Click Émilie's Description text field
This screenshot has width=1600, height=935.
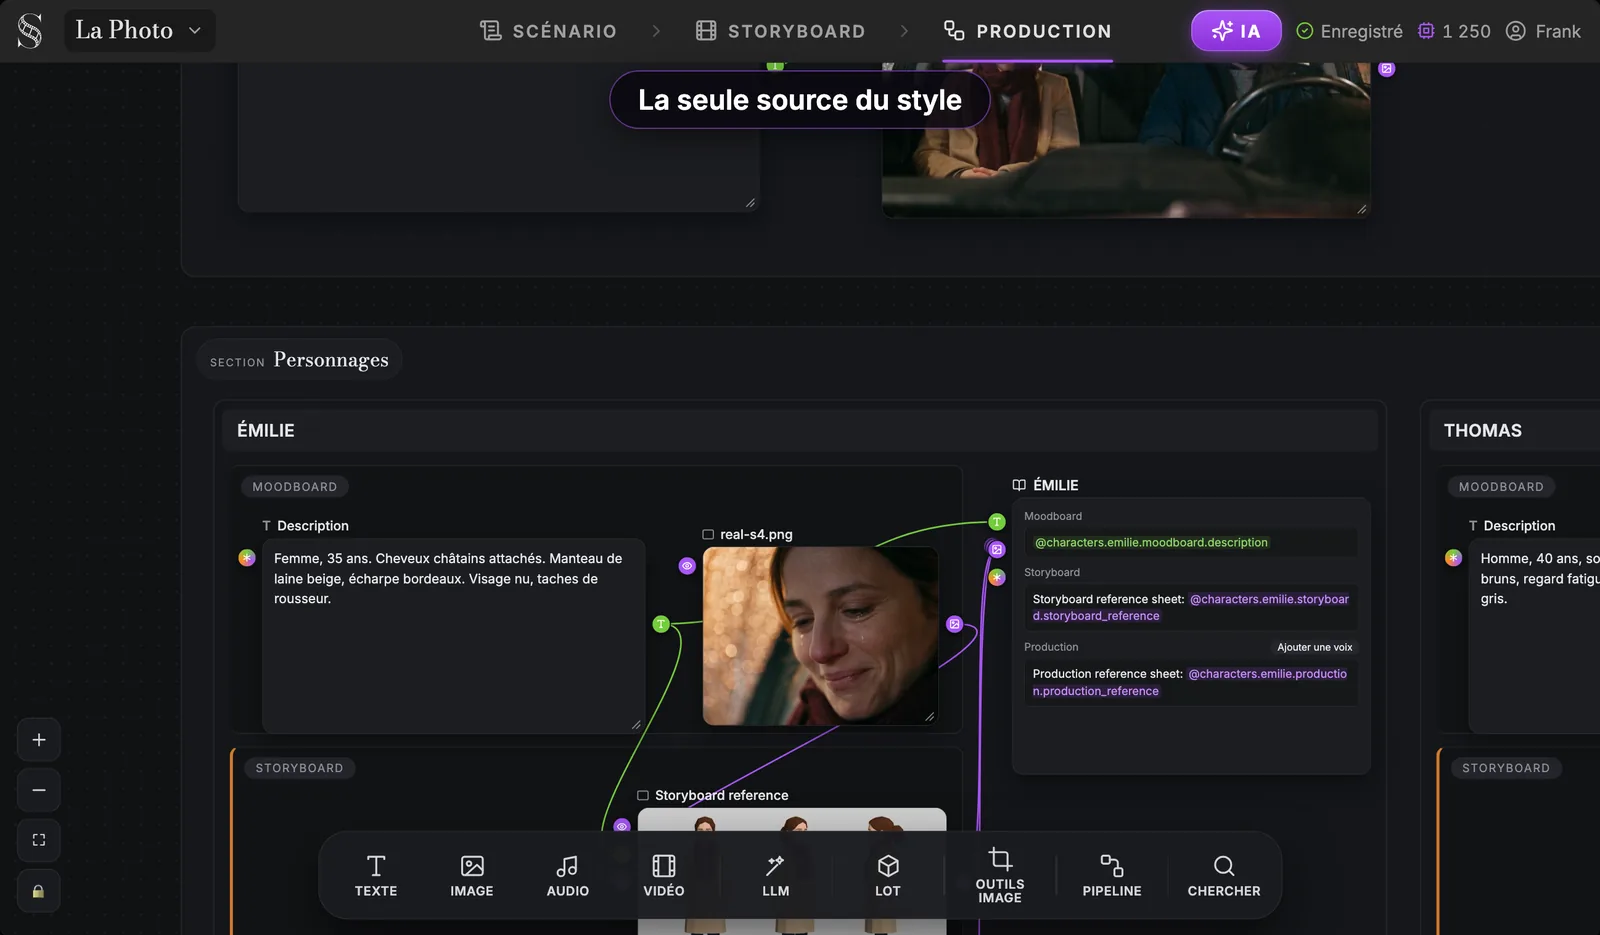(454, 636)
